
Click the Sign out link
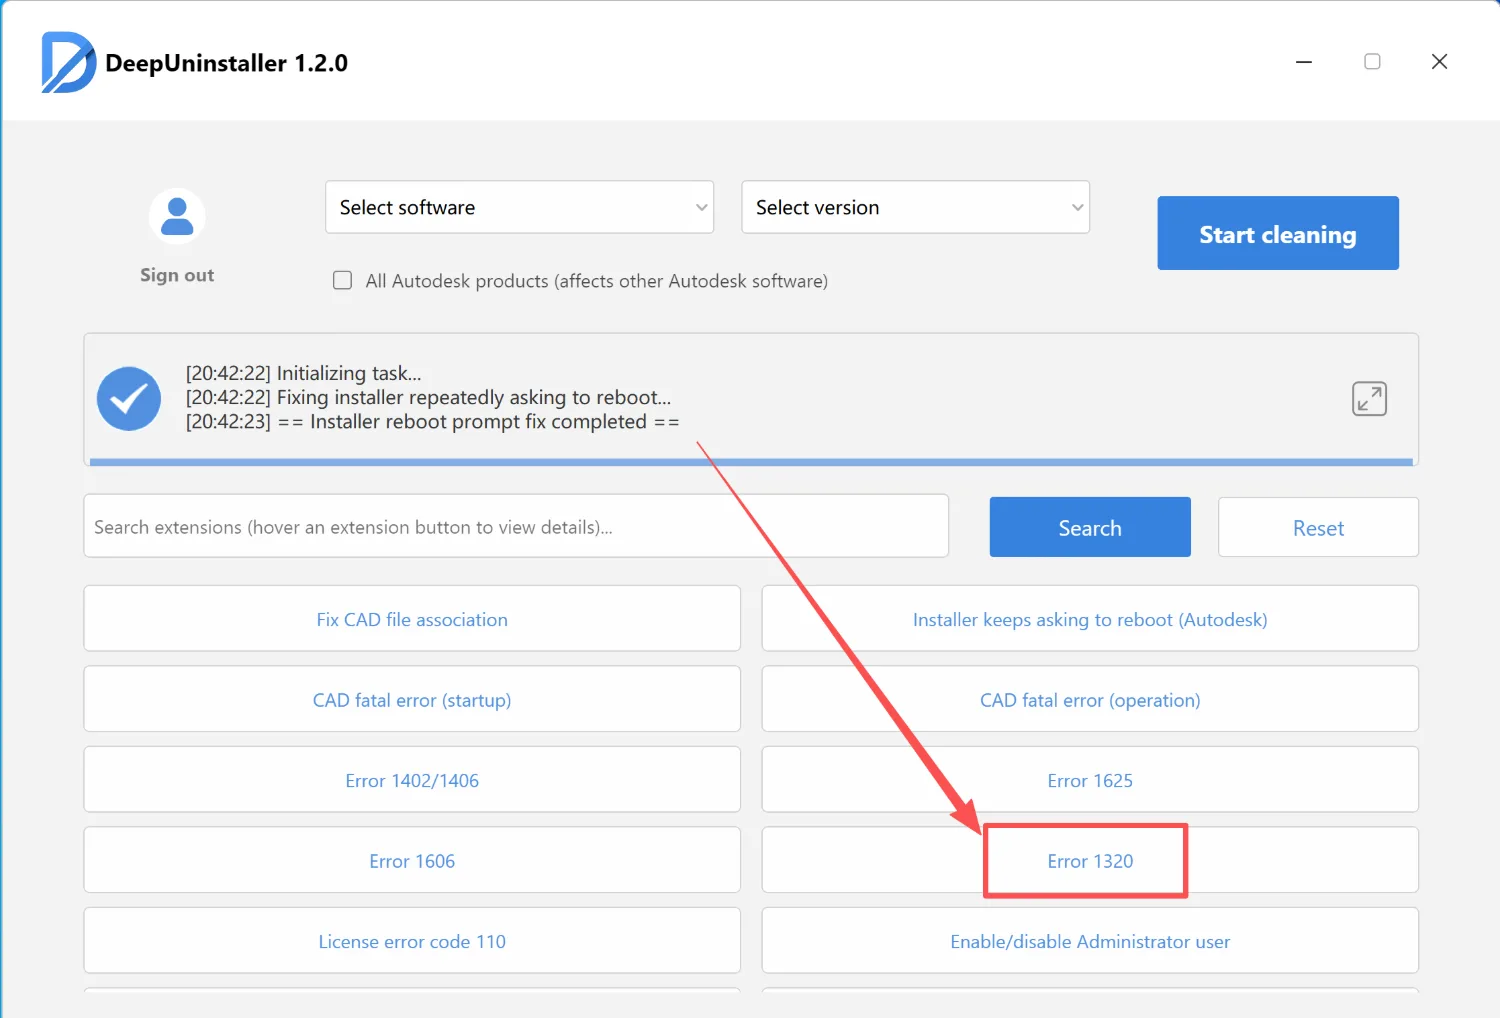coord(177,275)
